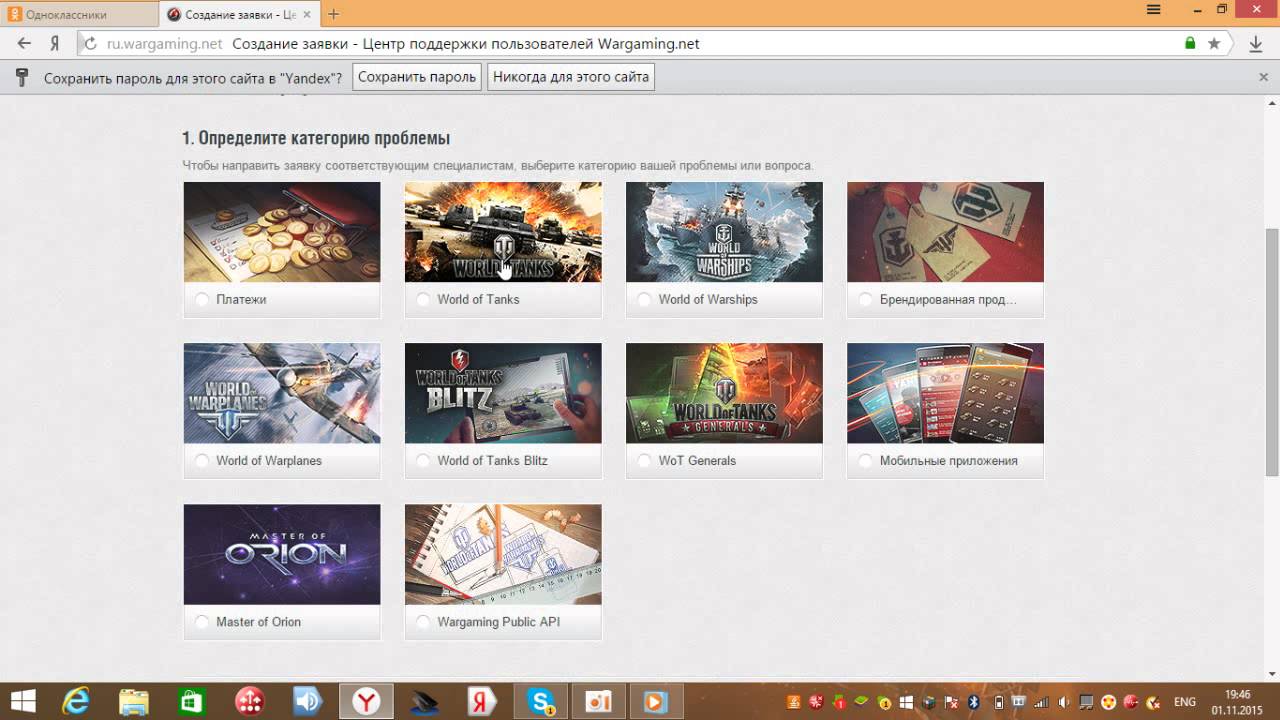This screenshot has width=1280, height=720.
Task: Switch the ENG input language indicator
Action: point(1184,702)
